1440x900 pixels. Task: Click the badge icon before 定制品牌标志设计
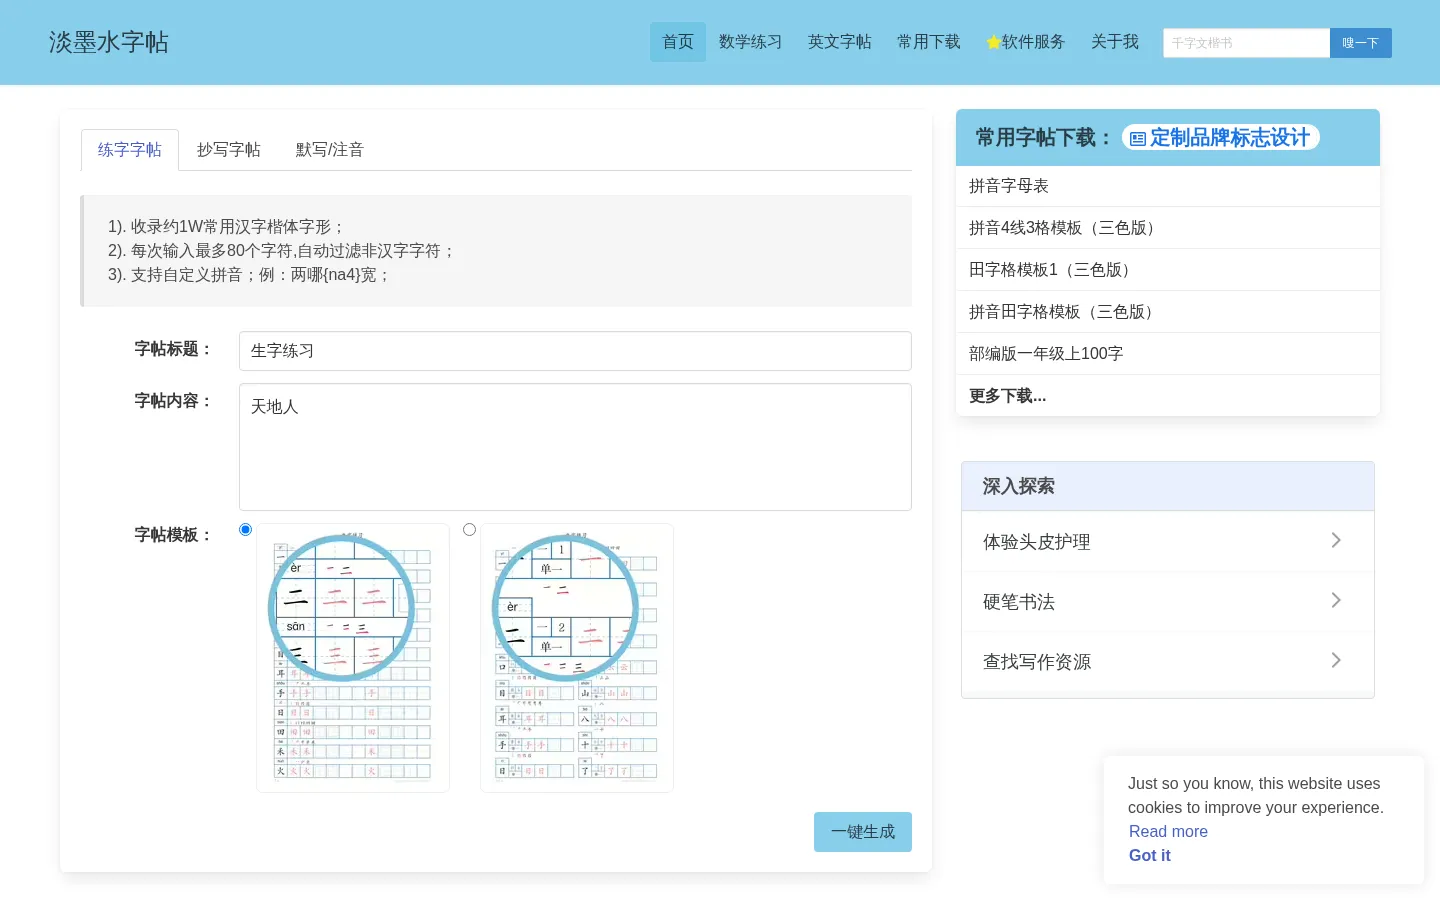[1138, 139]
